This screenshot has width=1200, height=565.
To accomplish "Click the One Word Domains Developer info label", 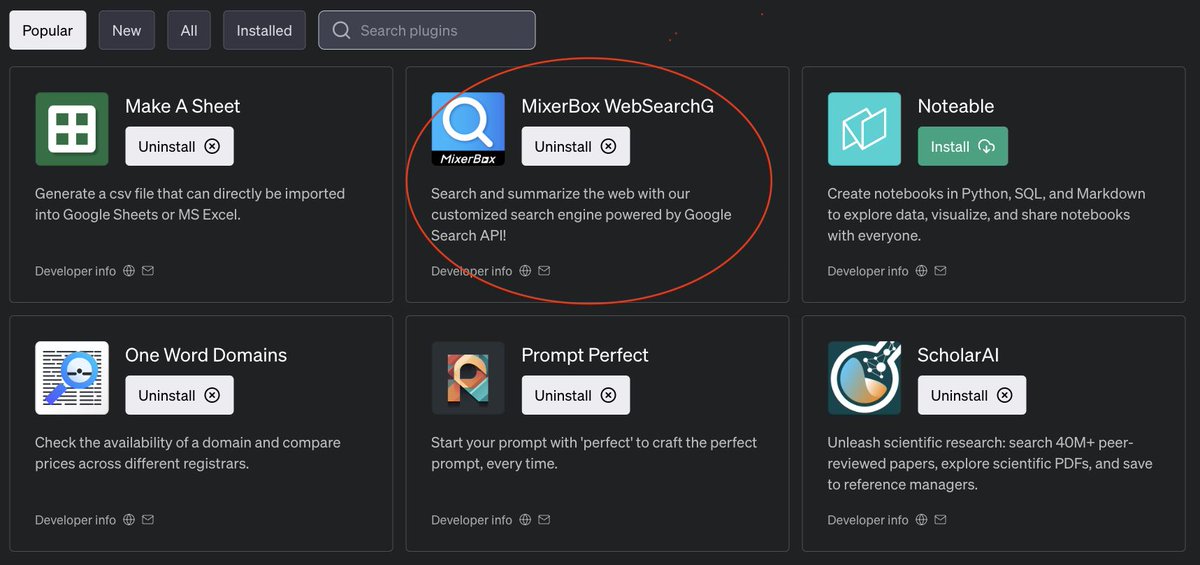I will tap(75, 520).
